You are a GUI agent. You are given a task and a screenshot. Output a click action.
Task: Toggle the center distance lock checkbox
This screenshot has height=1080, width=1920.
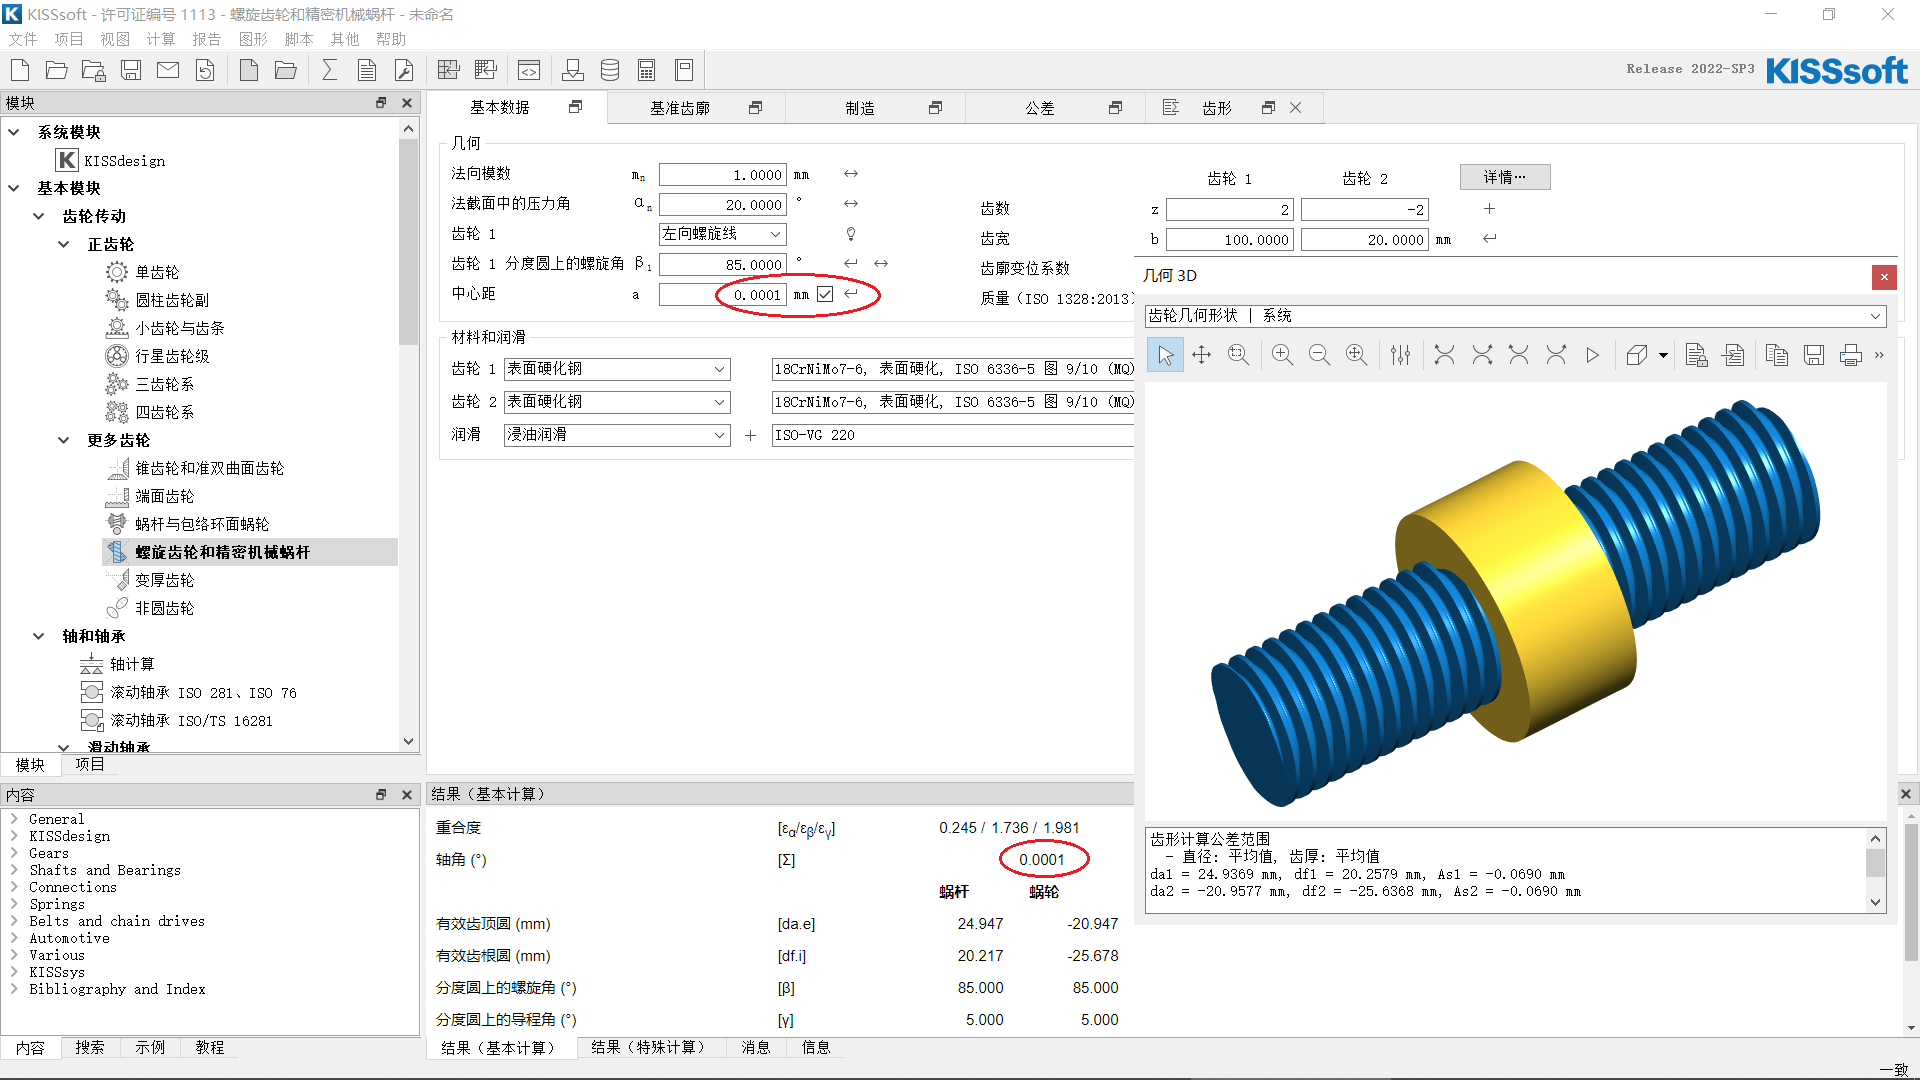[x=825, y=294]
